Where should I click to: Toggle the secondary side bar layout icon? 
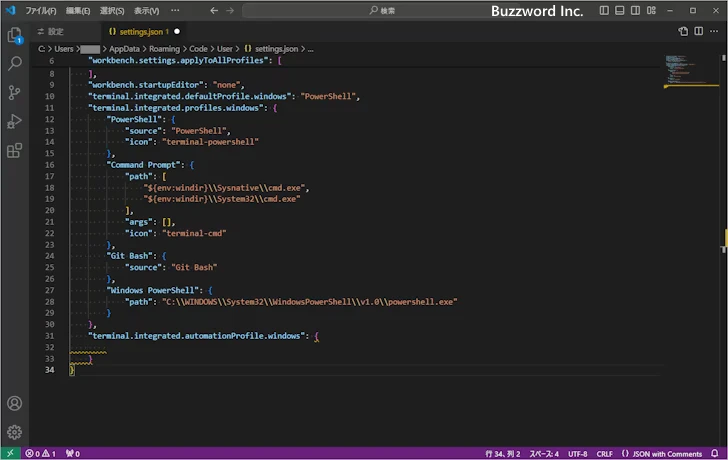[636, 10]
